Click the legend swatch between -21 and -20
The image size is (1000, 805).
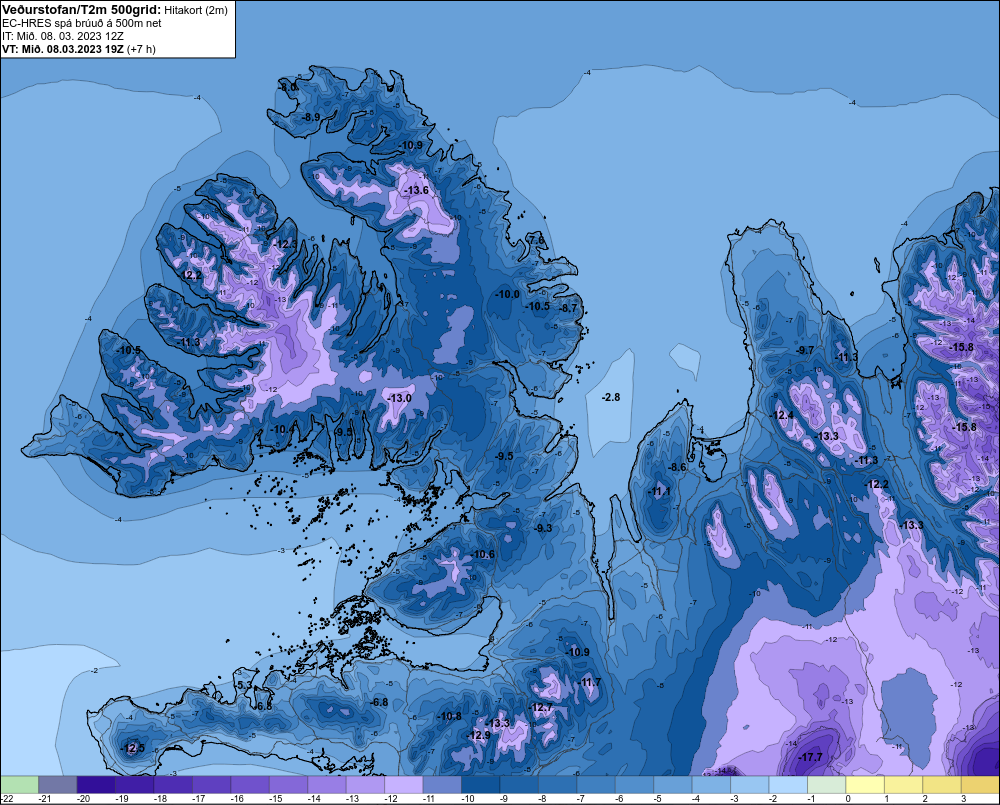tap(57, 784)
